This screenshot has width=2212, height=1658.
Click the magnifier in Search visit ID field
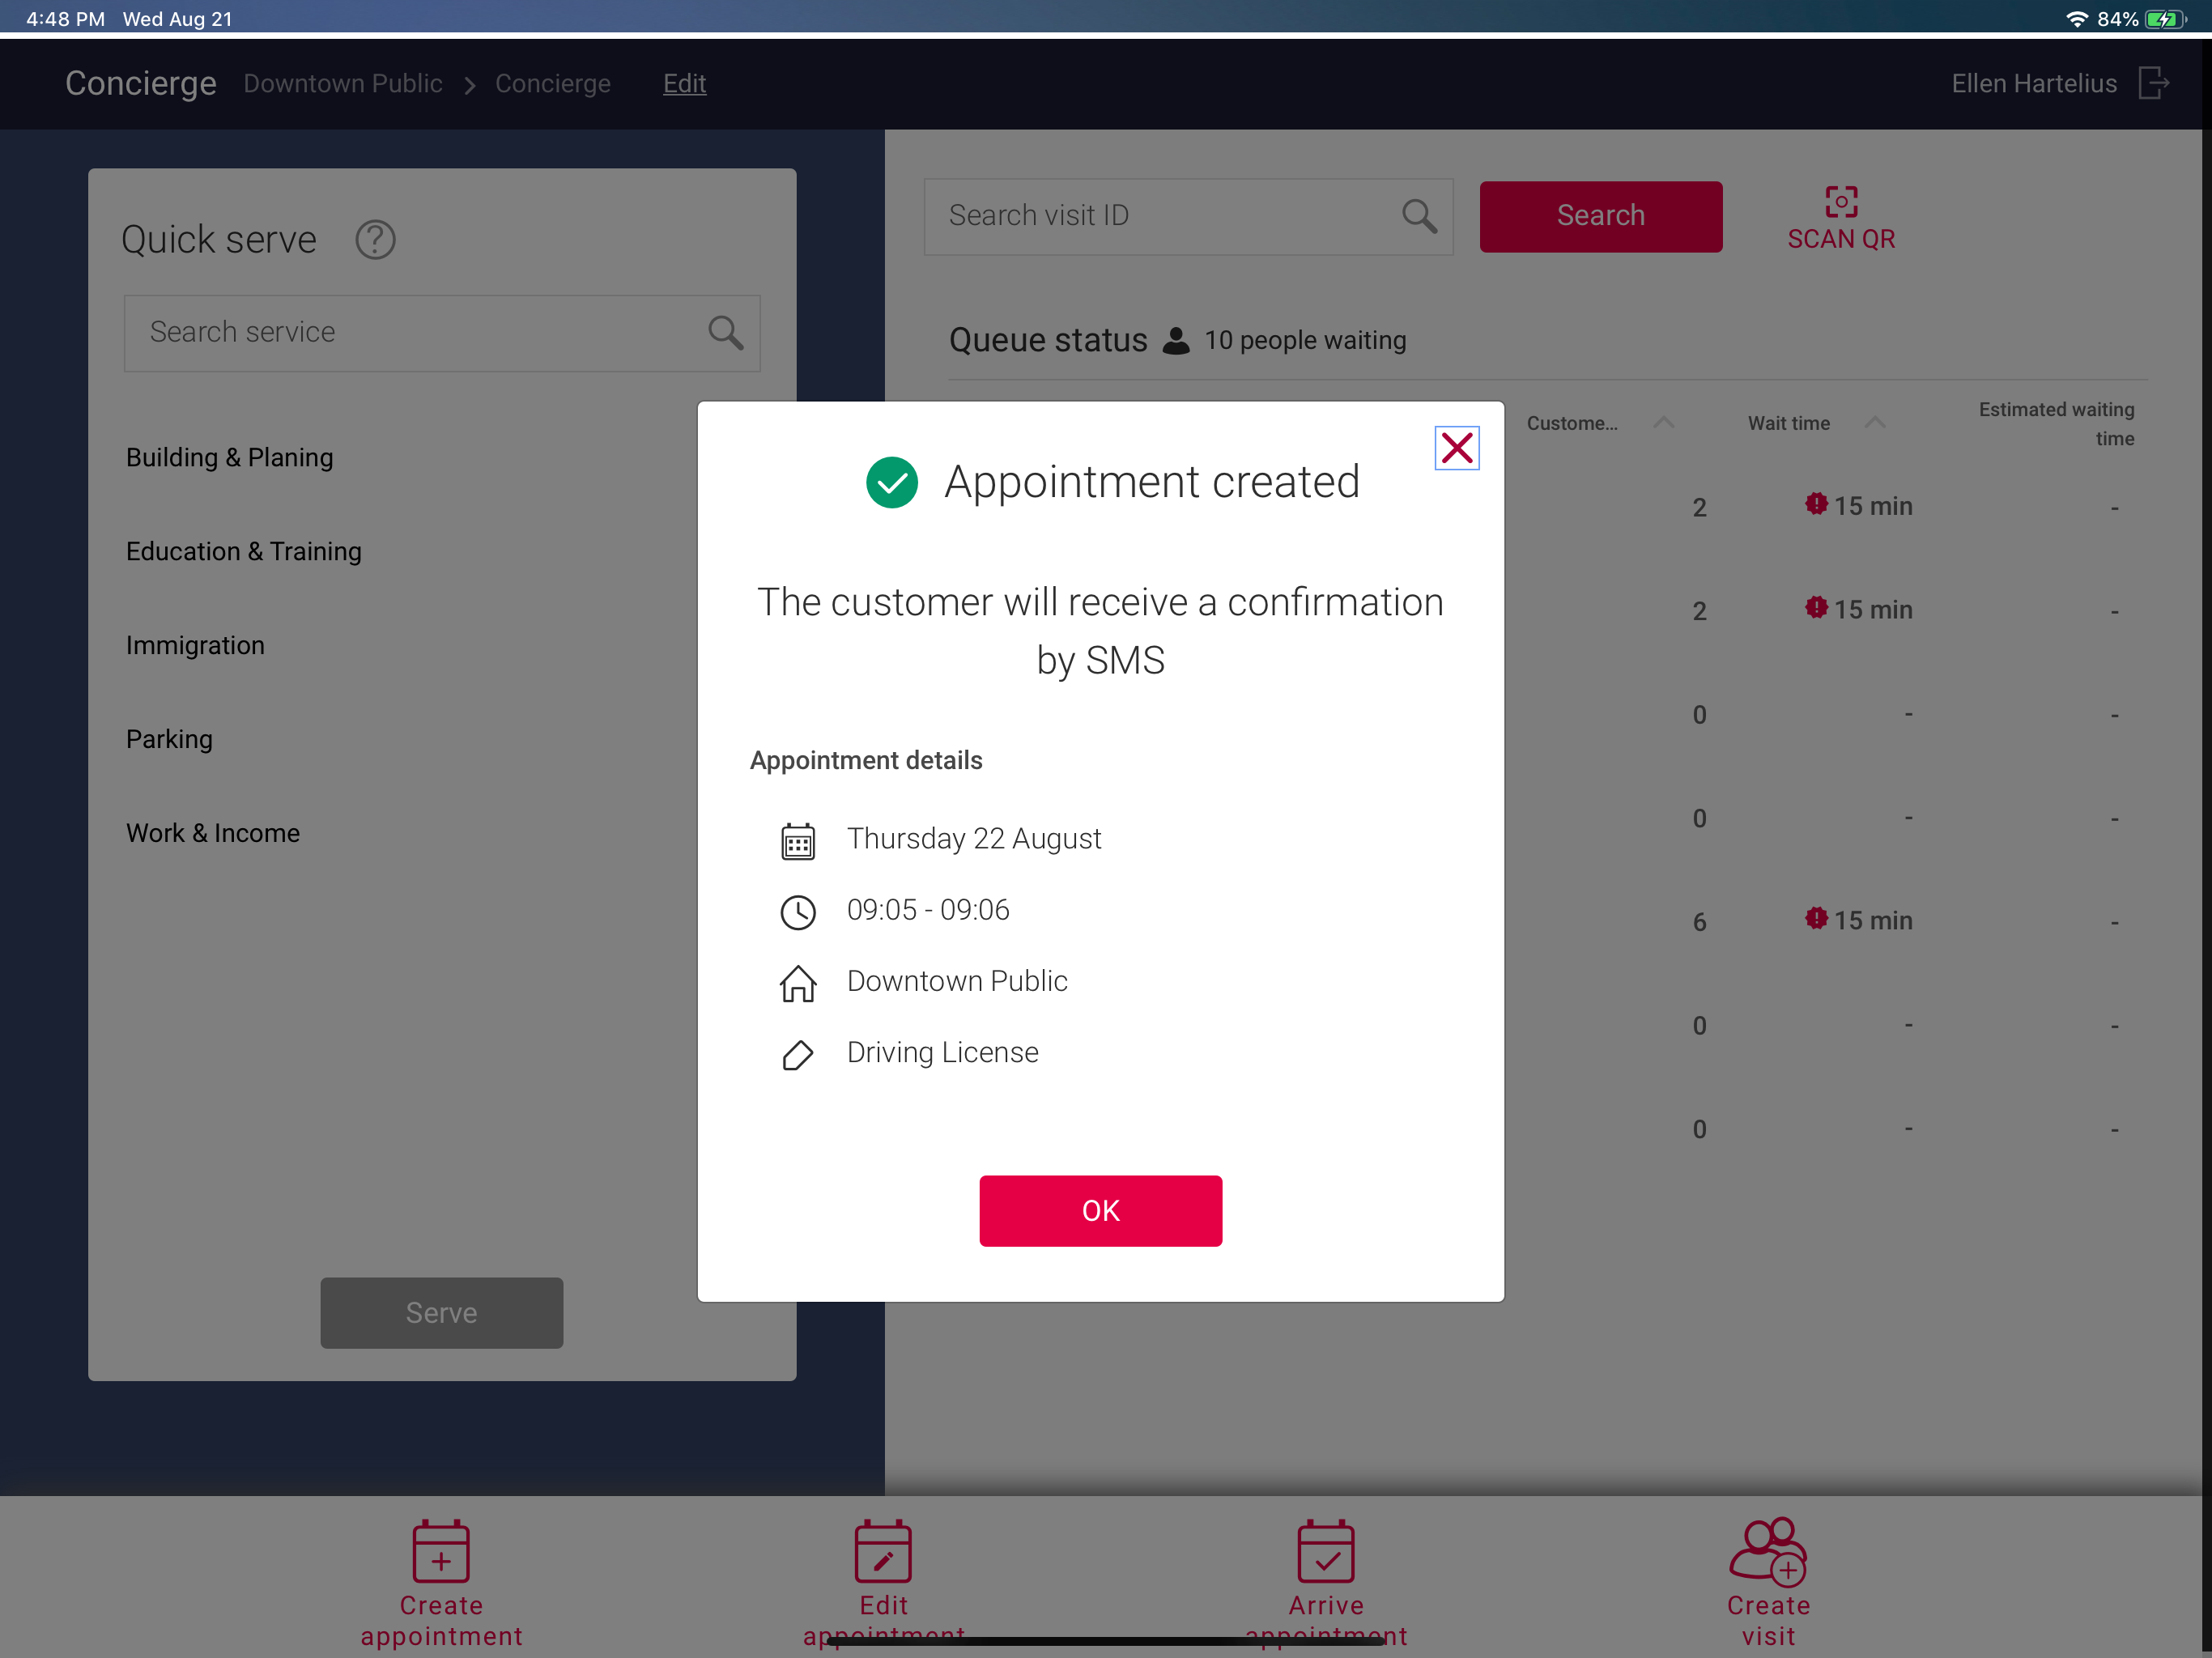coord(1419,216)
